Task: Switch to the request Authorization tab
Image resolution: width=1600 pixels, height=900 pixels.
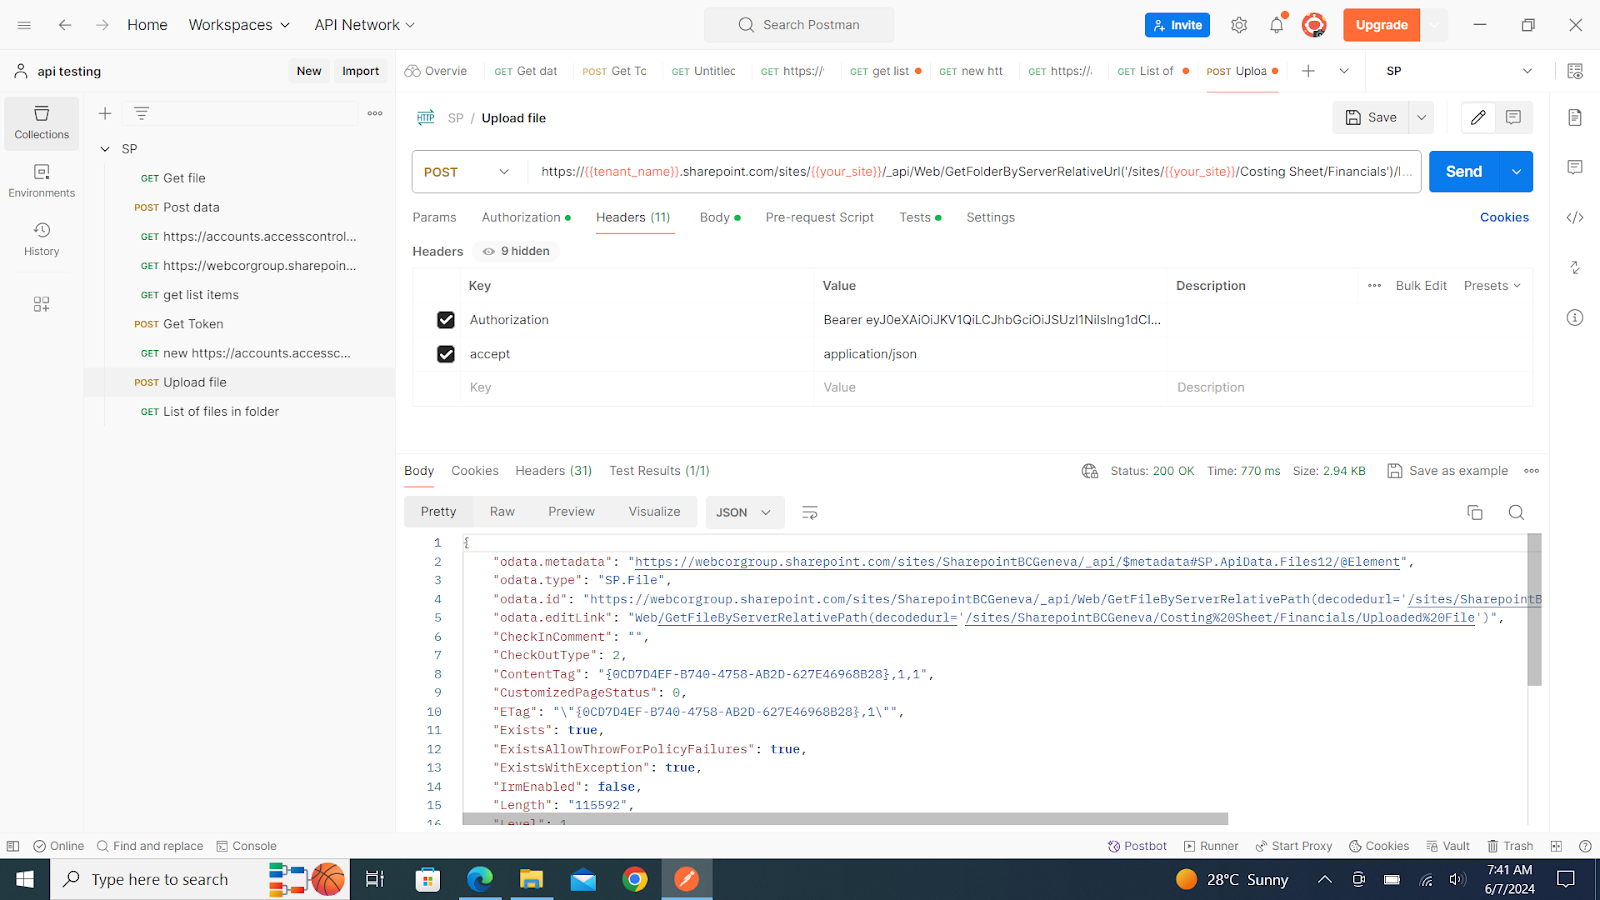Action: pos(526,217)
